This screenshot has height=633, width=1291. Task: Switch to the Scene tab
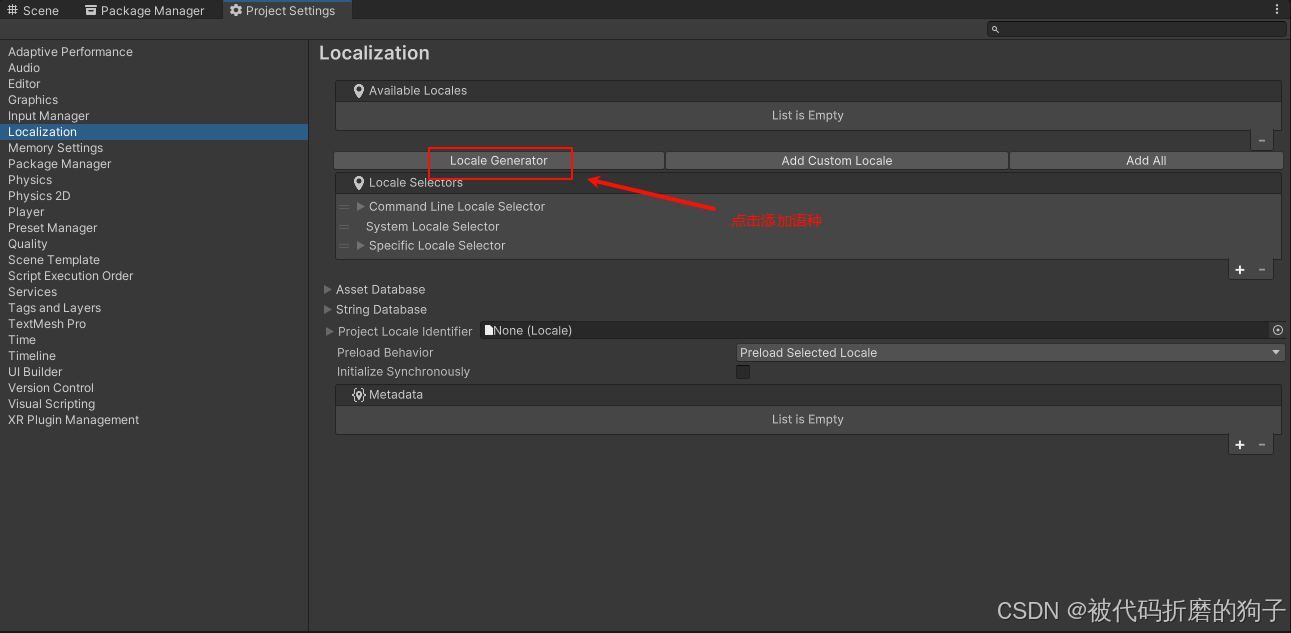click(x=33, y=10)
